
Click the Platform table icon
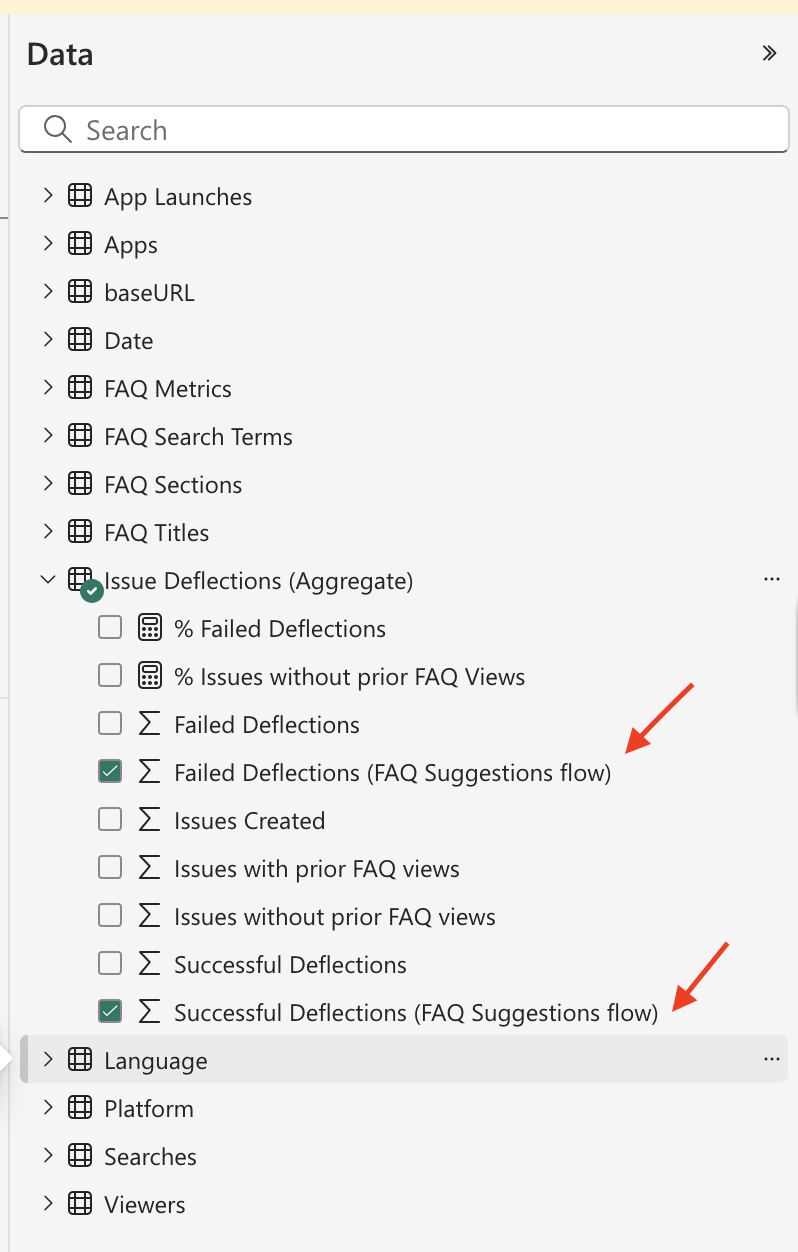click(80, 1108)
